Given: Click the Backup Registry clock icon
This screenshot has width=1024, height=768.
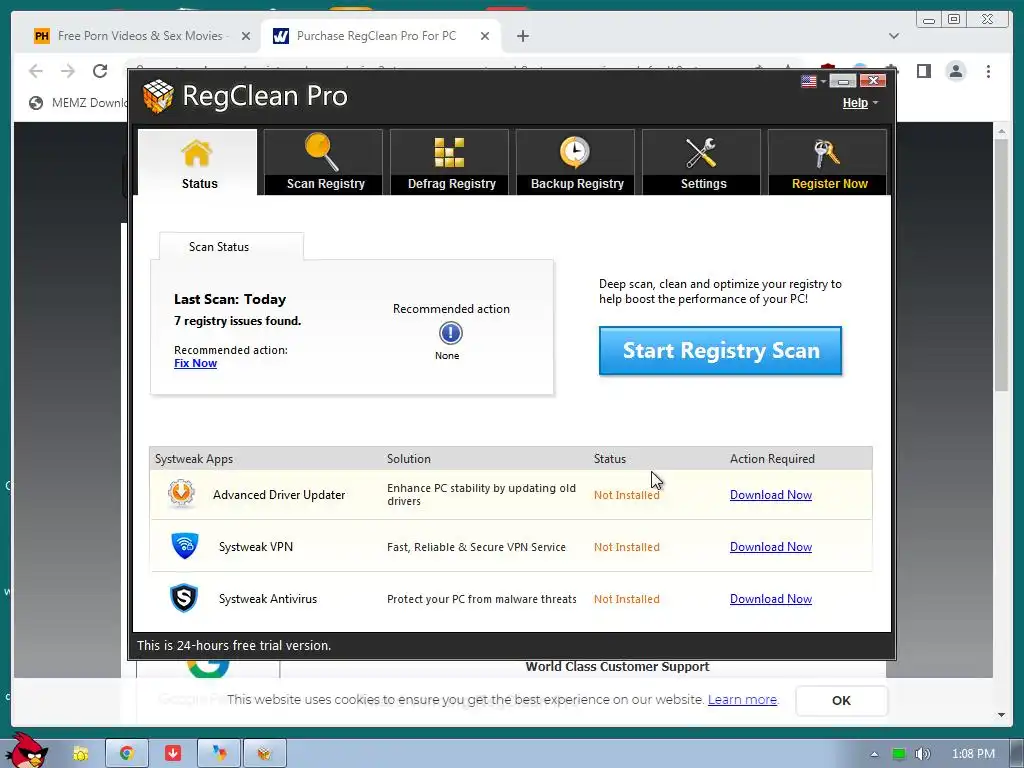Looking at the screenshot, I should pos(575,152).
